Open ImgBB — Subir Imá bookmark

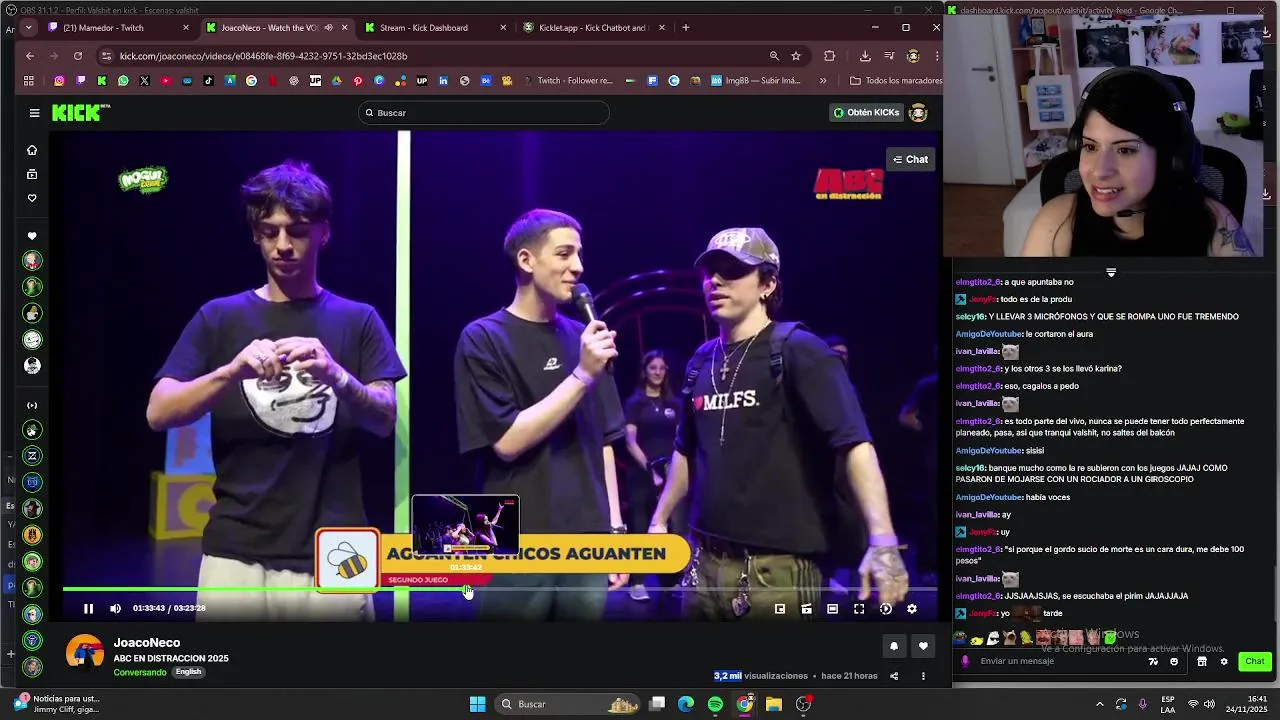[x=756, y=81]
